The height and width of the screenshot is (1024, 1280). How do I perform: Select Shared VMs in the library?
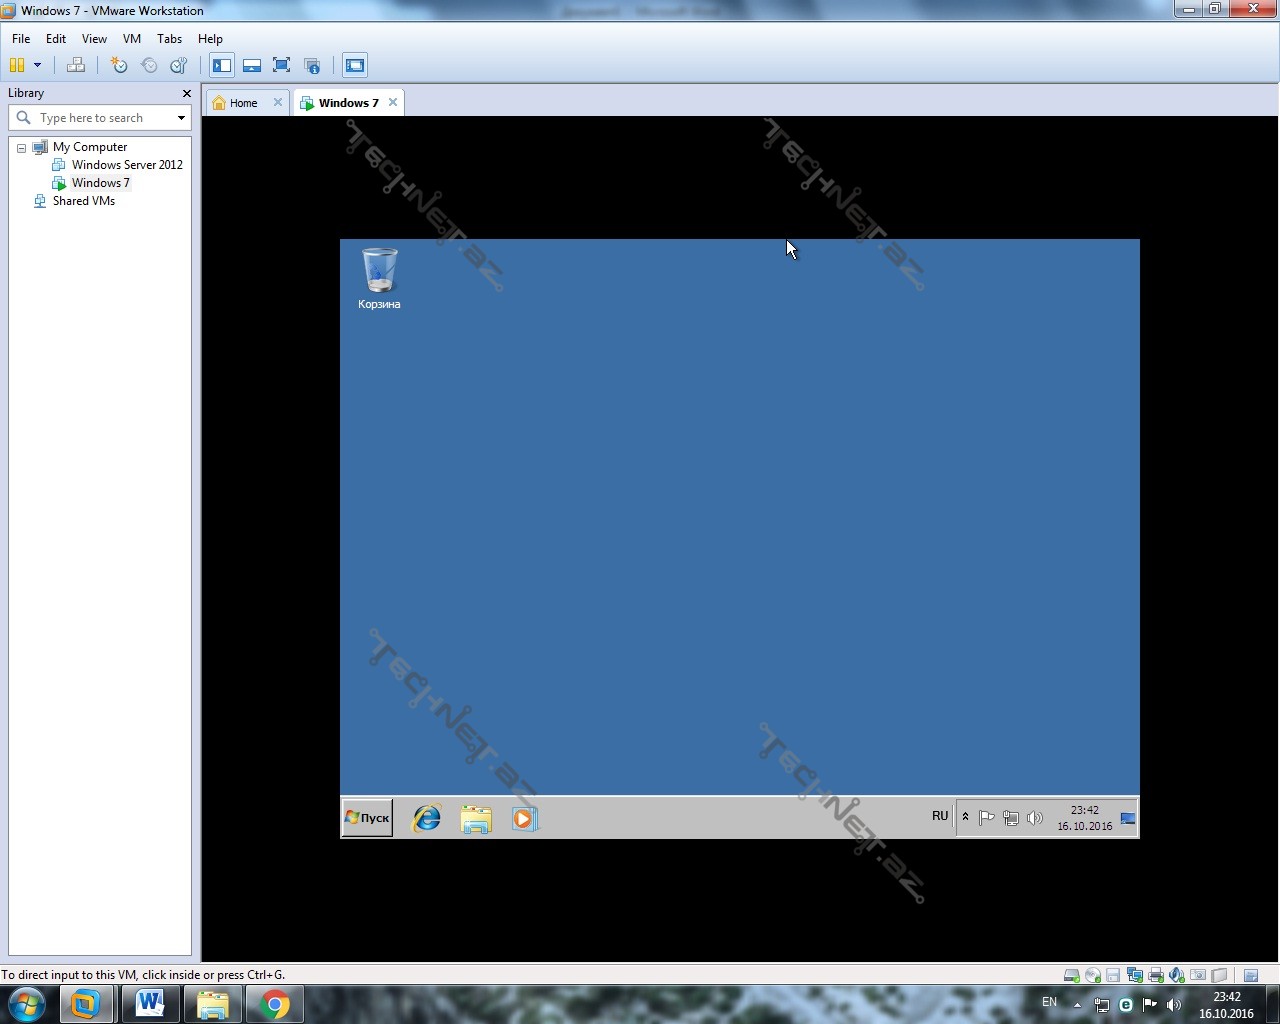(x=83, y=201)
